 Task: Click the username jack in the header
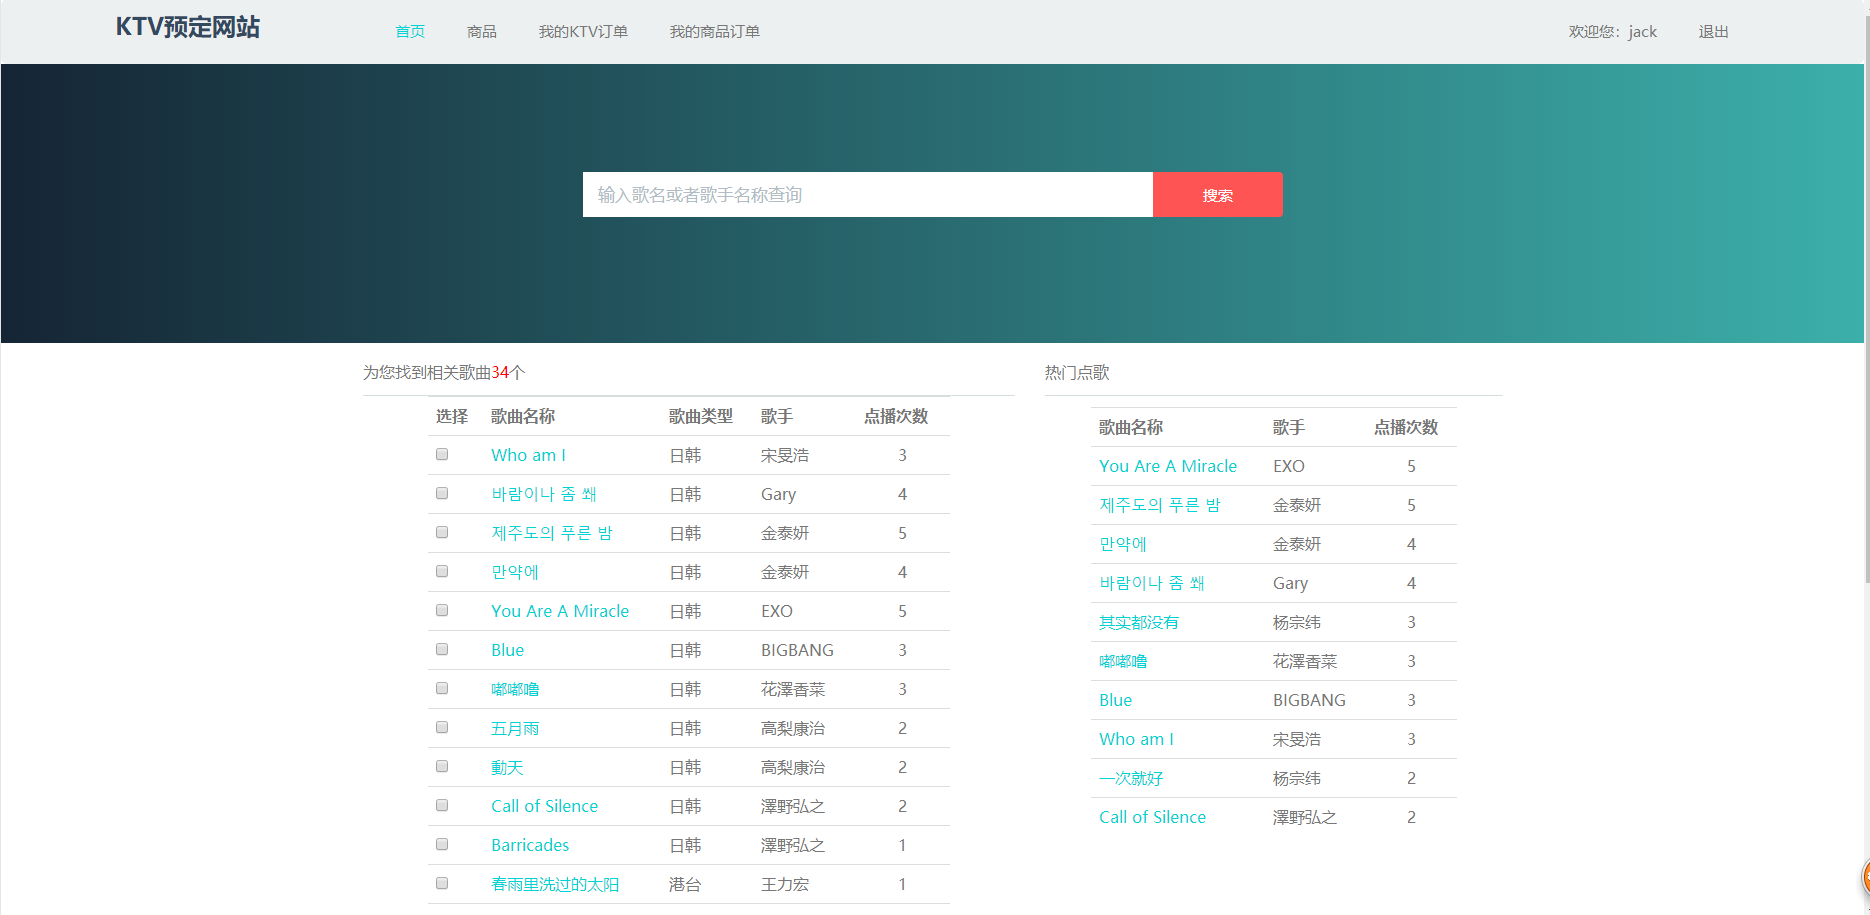(1641, 31)
